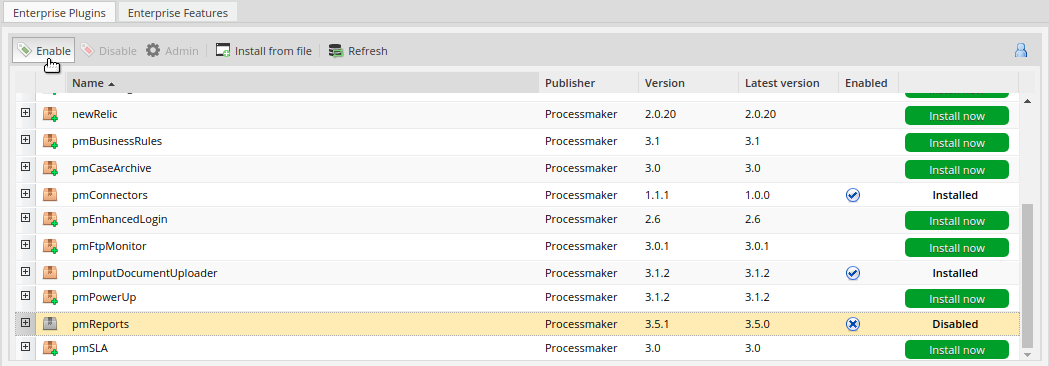This screenshot has height=366, width=1049.
Task: Expand the pmEnhancedLogin row details
Action: coord(25,217)
